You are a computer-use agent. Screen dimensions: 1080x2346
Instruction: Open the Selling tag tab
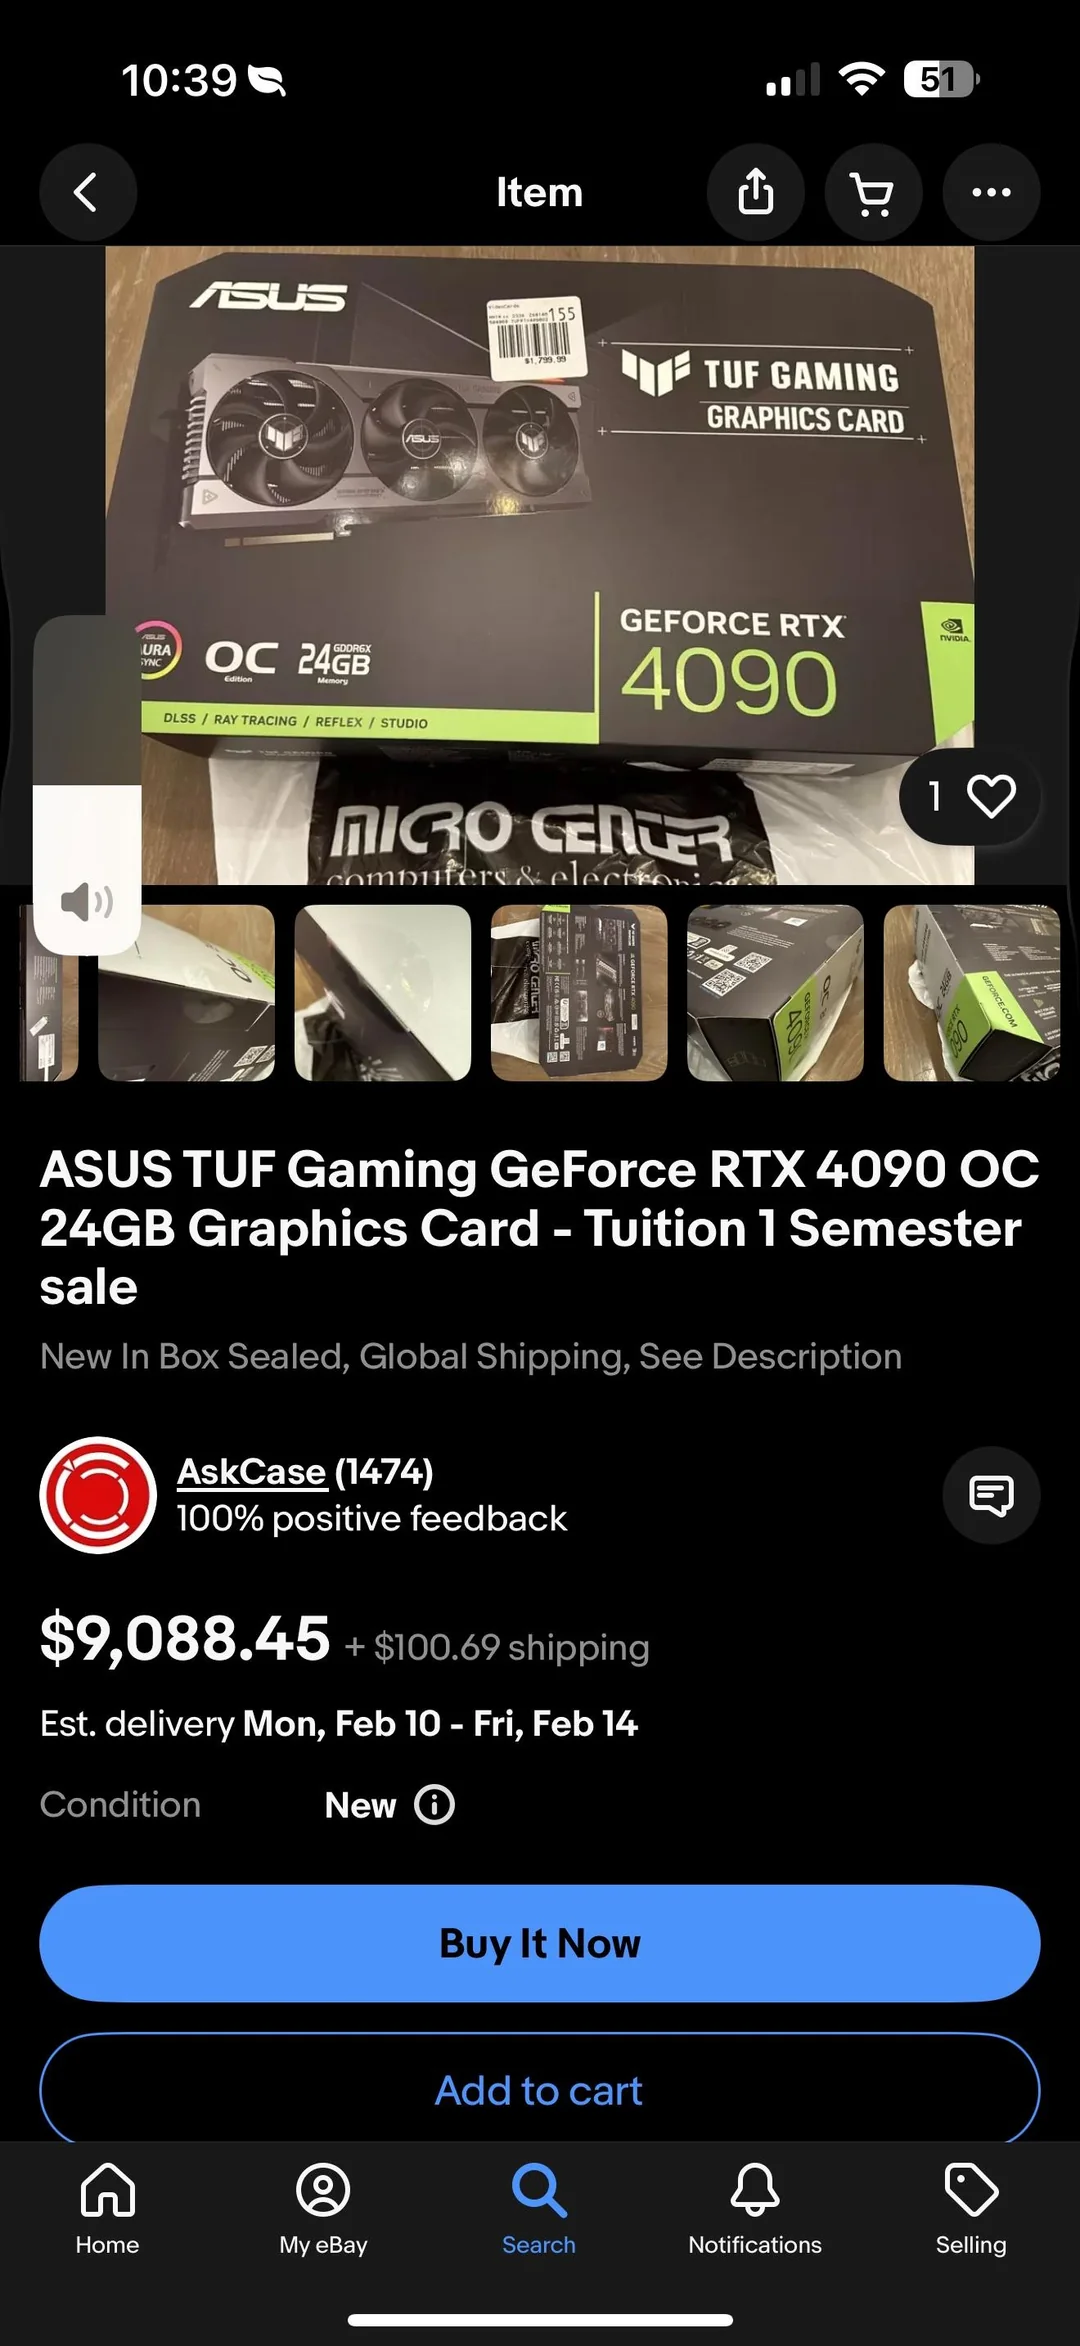point(971,2208)
